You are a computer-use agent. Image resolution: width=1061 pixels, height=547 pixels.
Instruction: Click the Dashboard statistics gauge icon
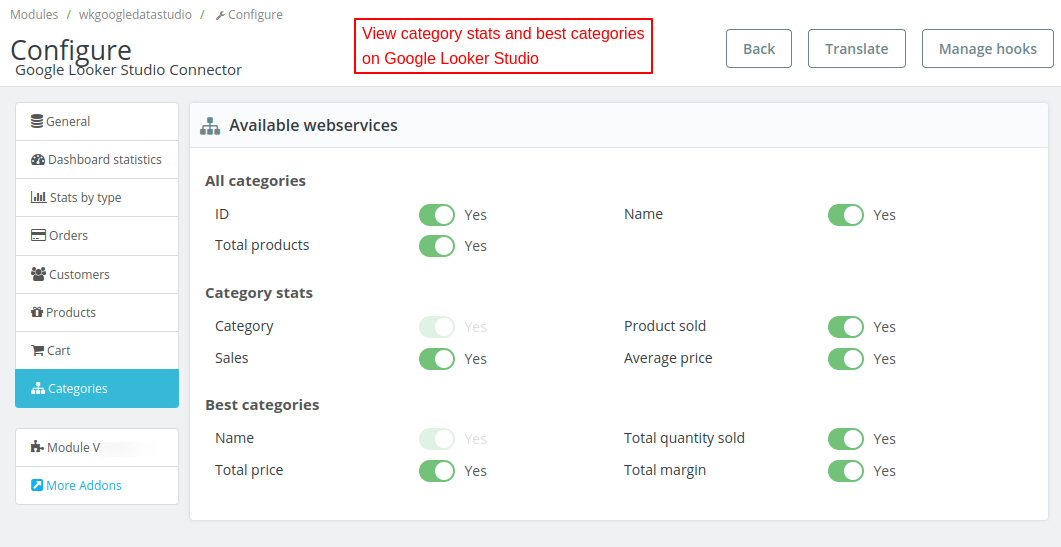(x=38, y=160)
